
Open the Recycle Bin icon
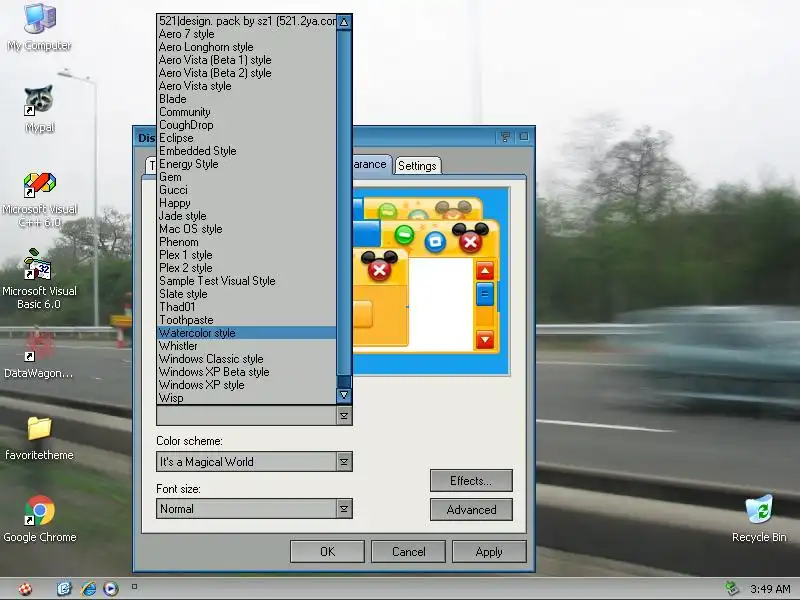coord(759,518)
